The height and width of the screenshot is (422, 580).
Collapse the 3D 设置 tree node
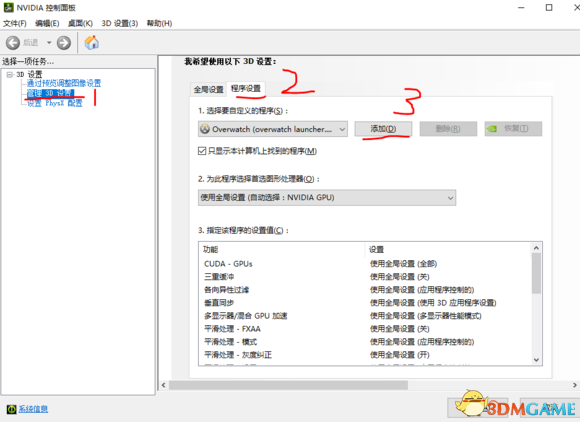10,75
